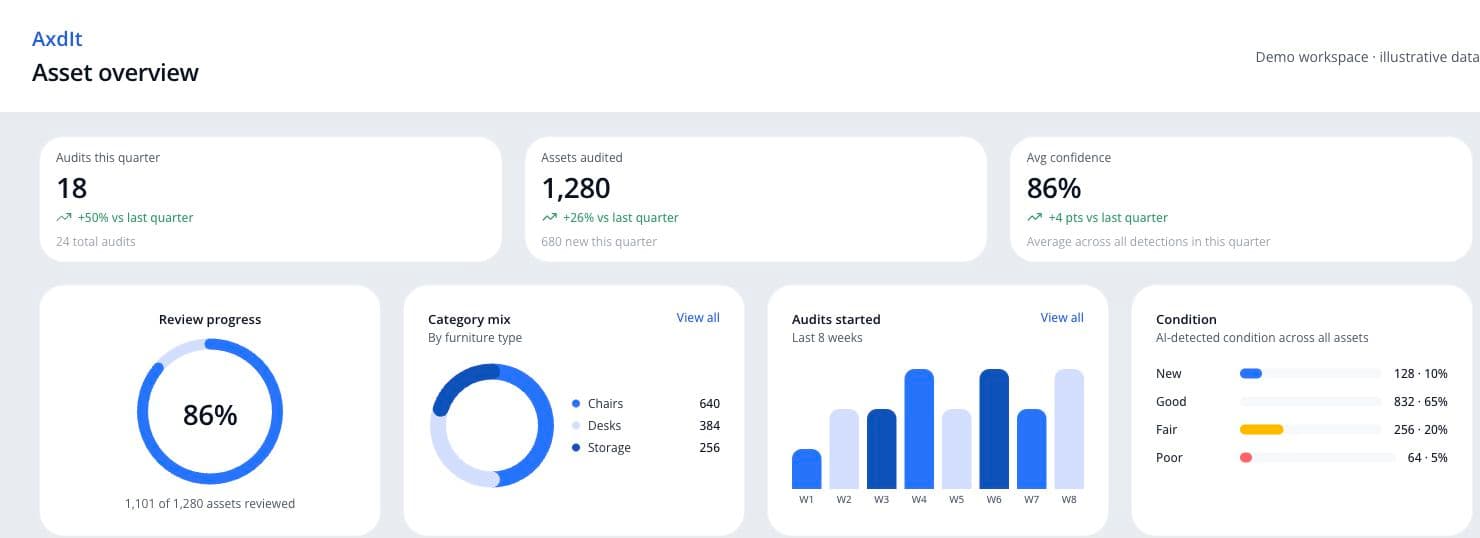Click the By furniture type subtitle
Viewport: 1480px width, 538px height.
[475, 337]
